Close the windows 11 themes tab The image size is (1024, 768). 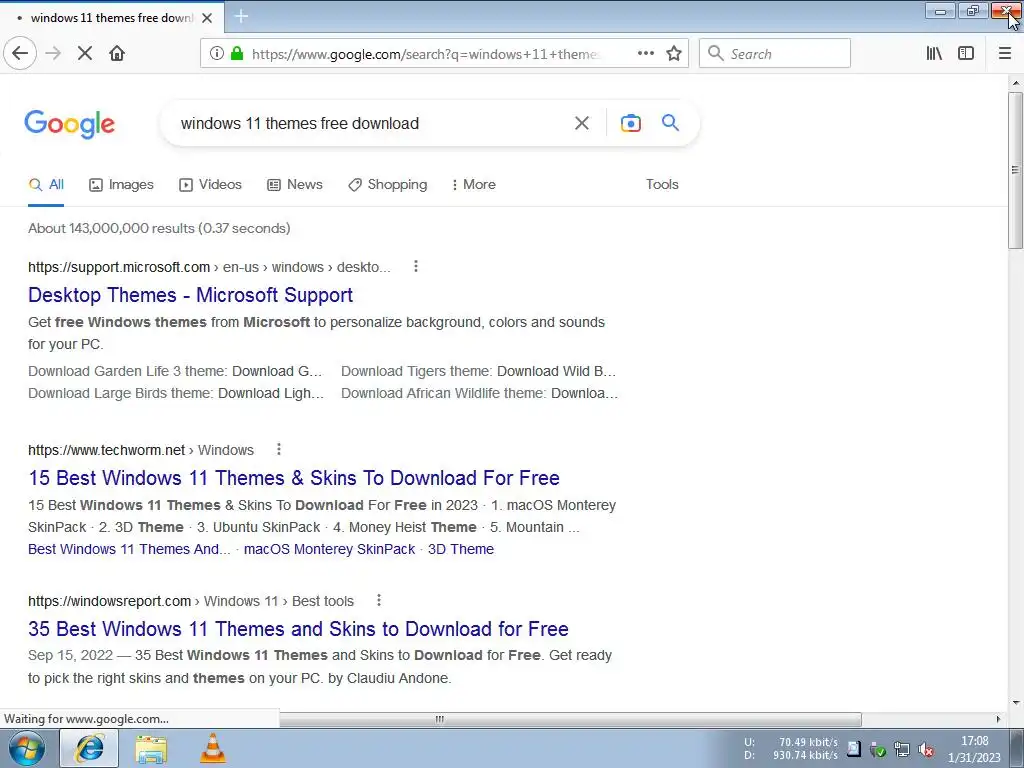pos(207,18)
